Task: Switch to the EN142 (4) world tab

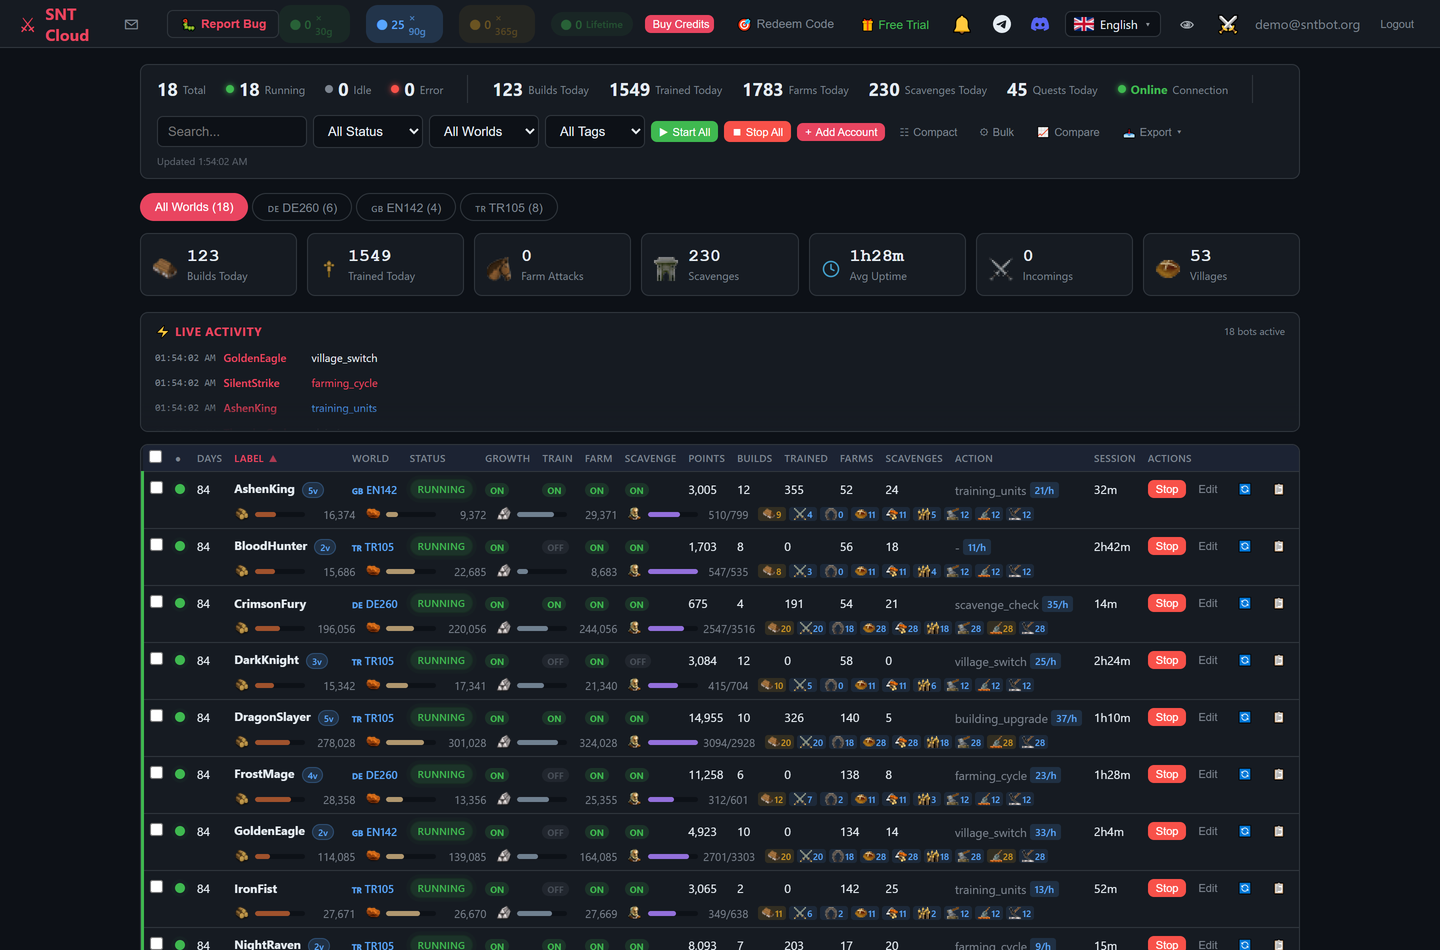Action: click(406, 207)
